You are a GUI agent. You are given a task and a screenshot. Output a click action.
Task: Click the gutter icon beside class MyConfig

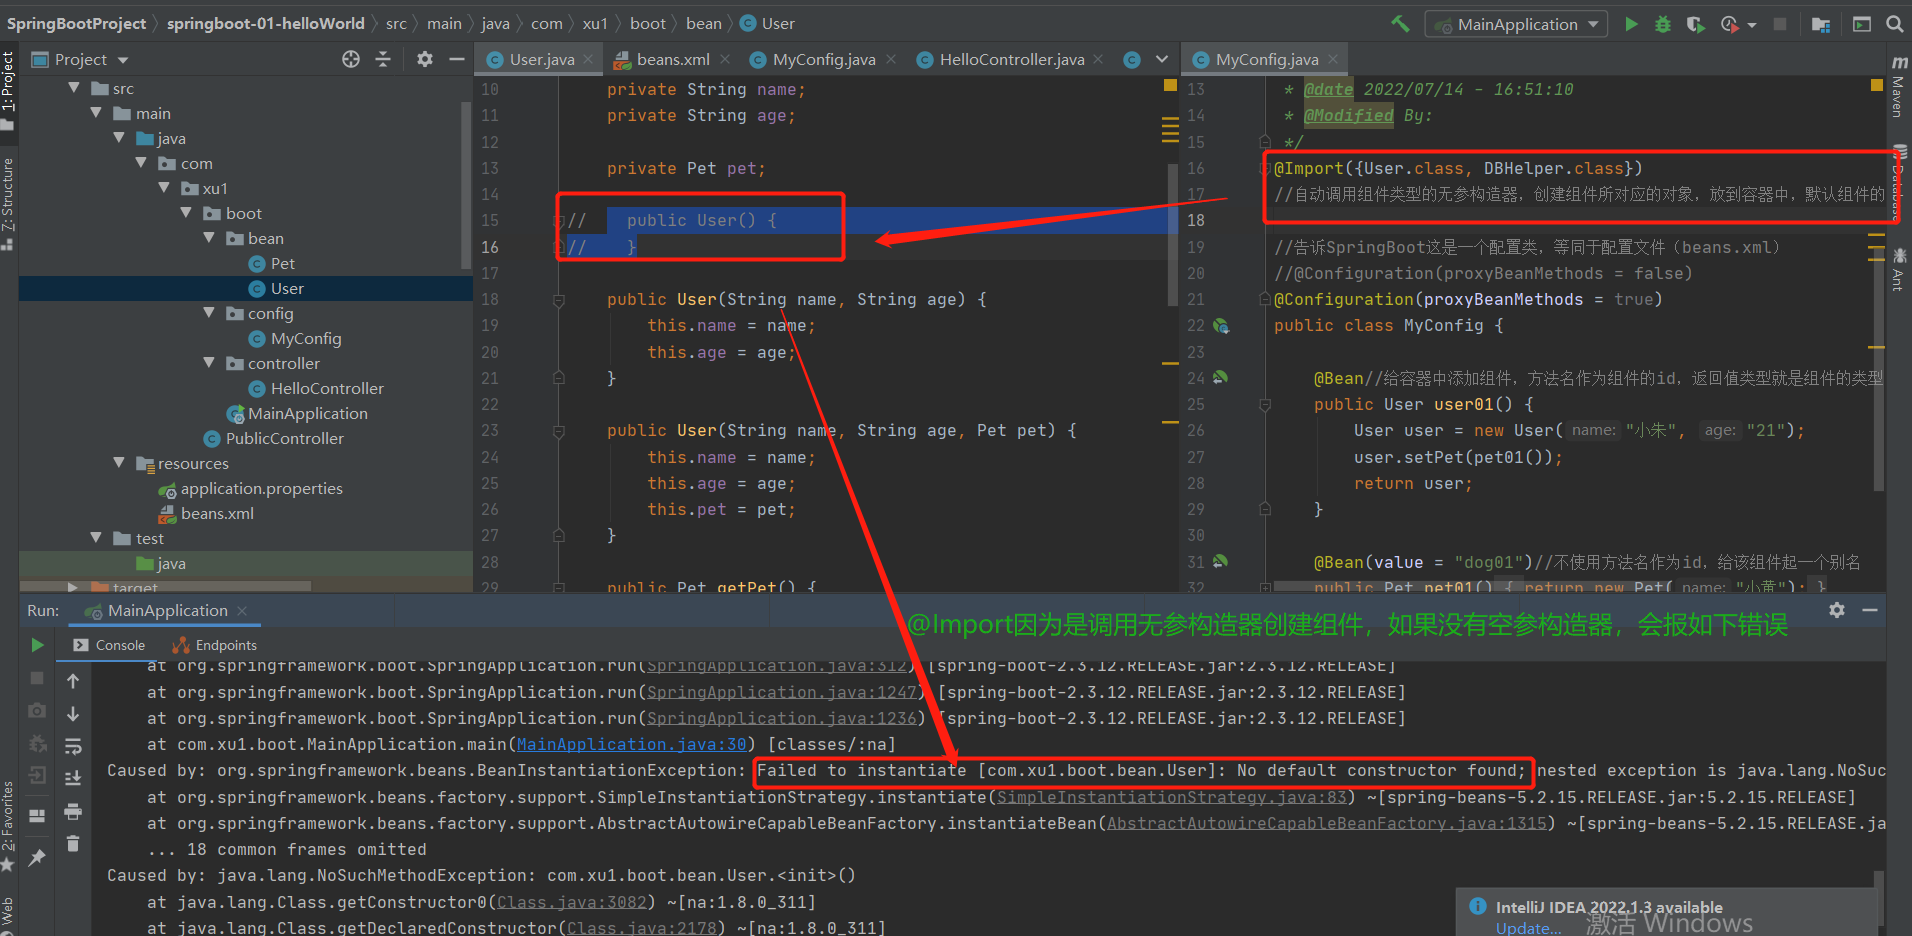[x=1220, y=325]
